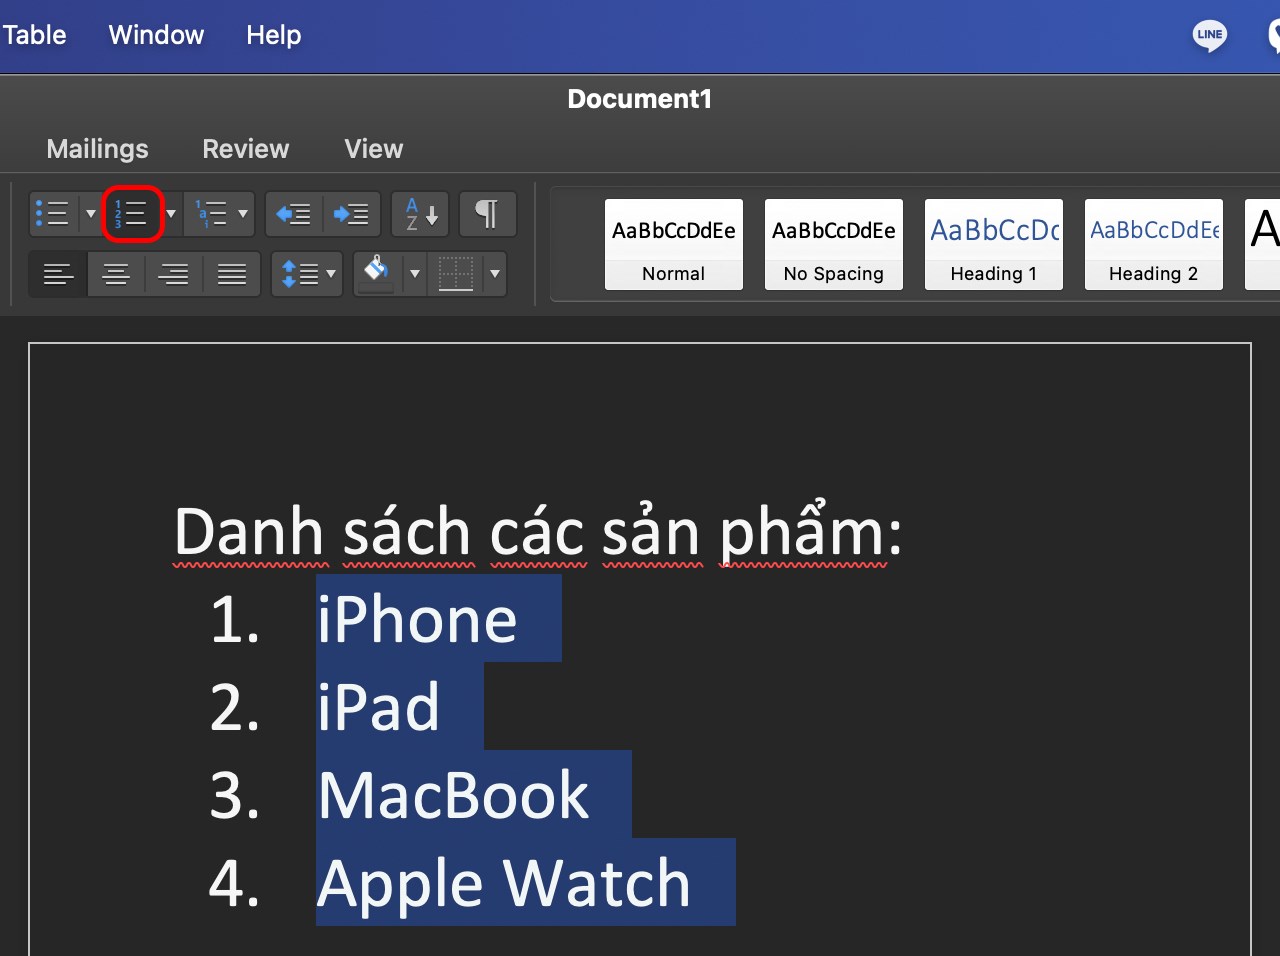The width and height of the screenshot is (1280, 956).
Task: Open borders dropdown arrow
Action: click(494, 273)
